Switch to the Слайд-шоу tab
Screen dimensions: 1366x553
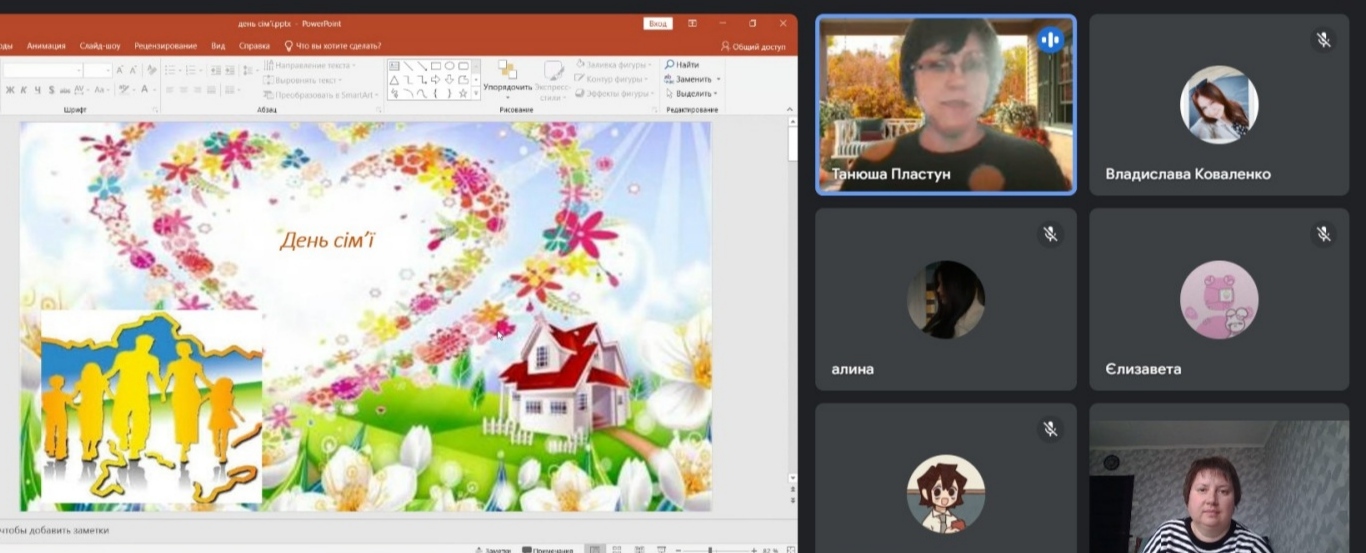100,46
